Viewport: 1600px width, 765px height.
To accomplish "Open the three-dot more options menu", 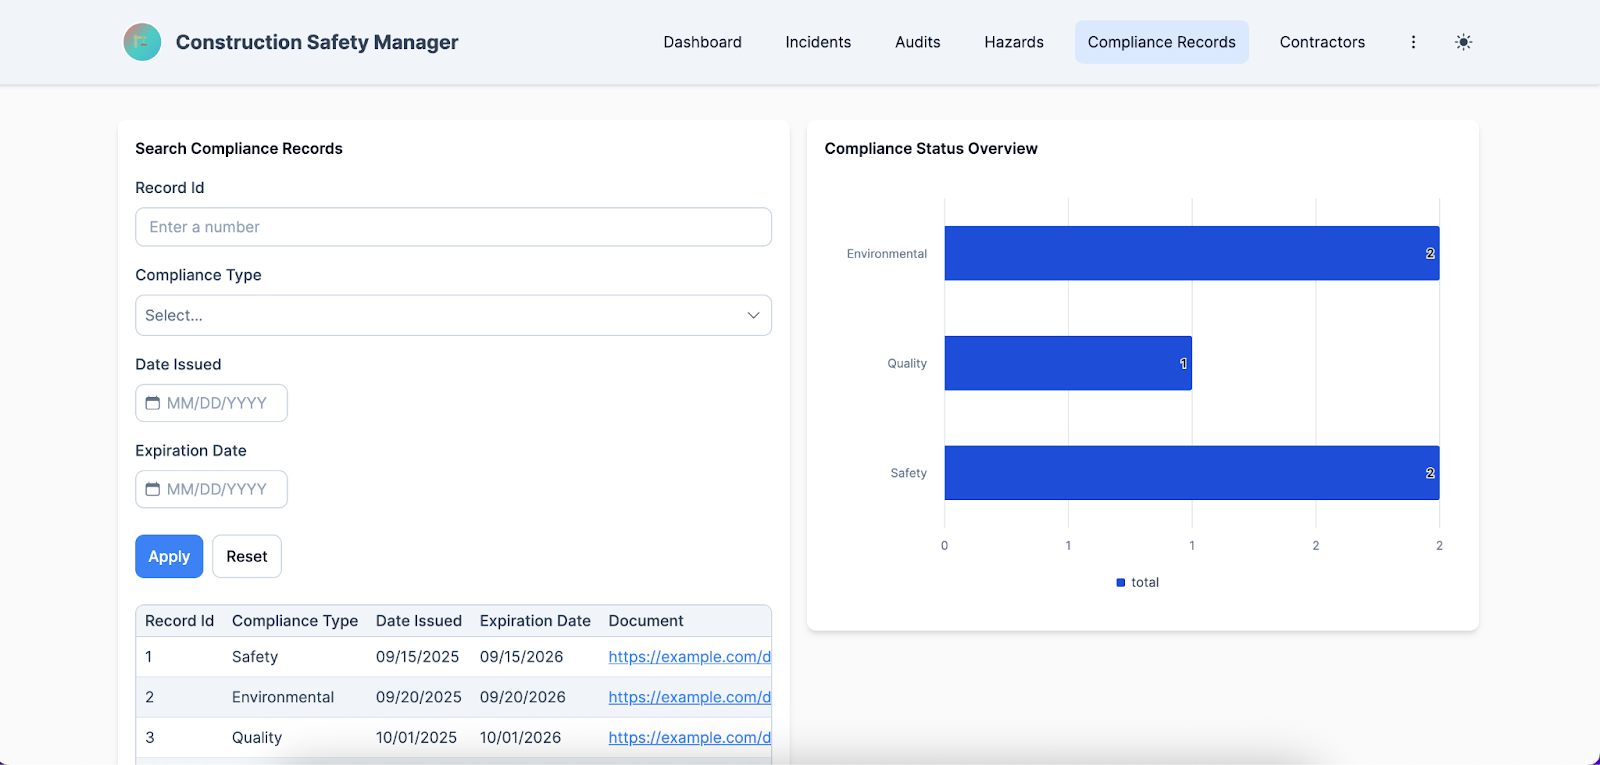I will tap(1413, 42).
